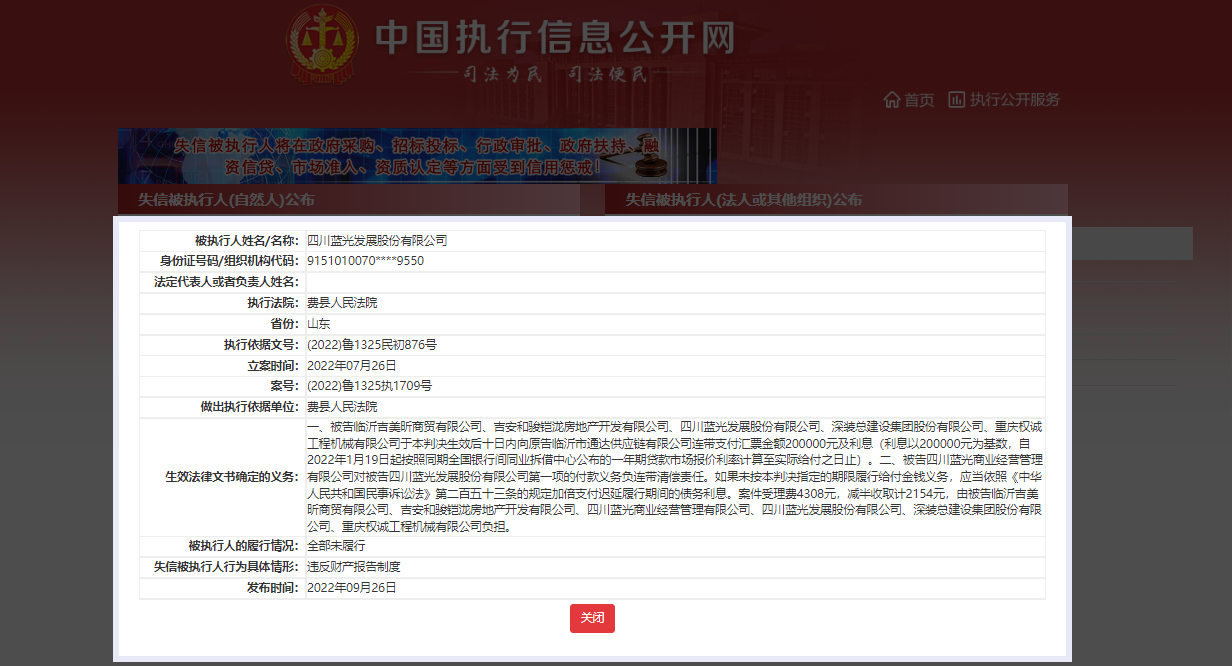The width and height of the screenshot is (1232, 666).
Task: Select case number (2022)鲁1325执1709号
Action: coord(369,386)
